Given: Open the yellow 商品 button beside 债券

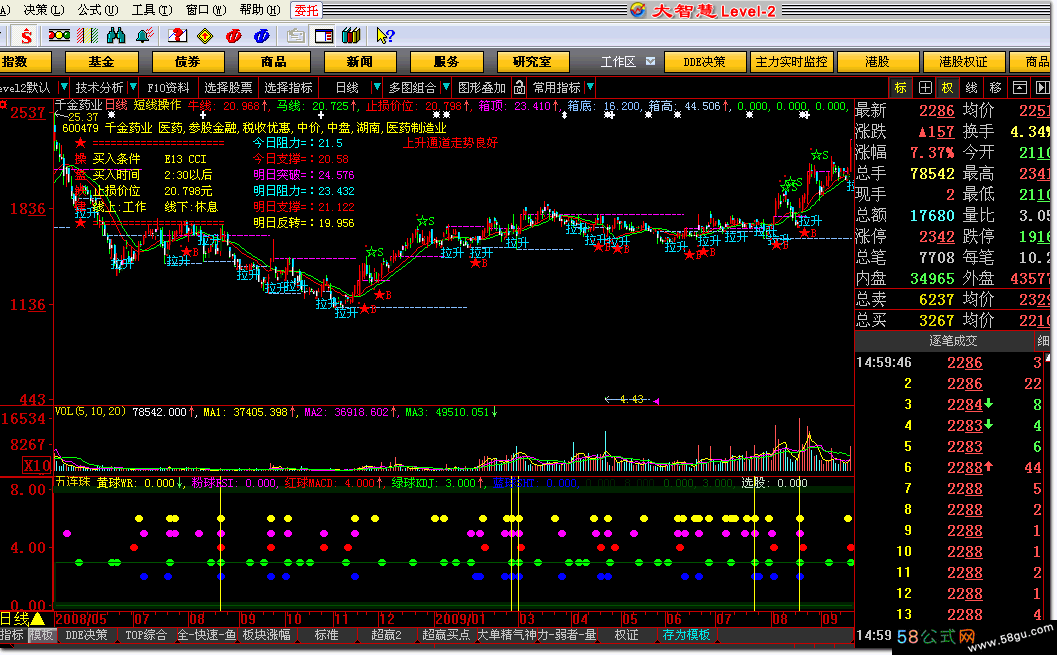Looking at the screenshot, I should point(274,62).
